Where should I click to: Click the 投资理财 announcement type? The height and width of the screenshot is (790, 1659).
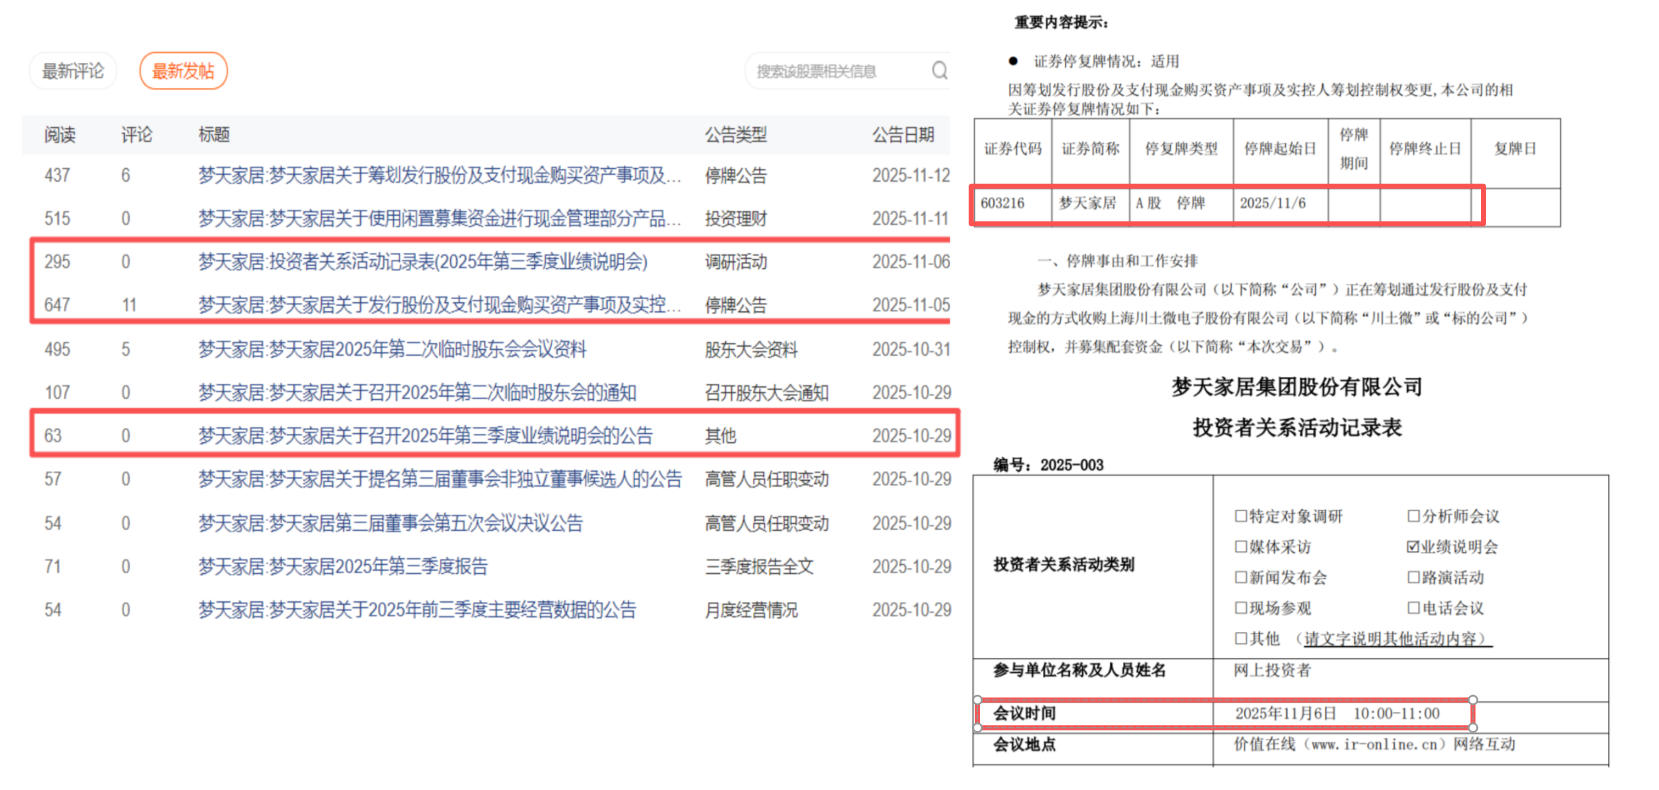(x=736, y=218)
